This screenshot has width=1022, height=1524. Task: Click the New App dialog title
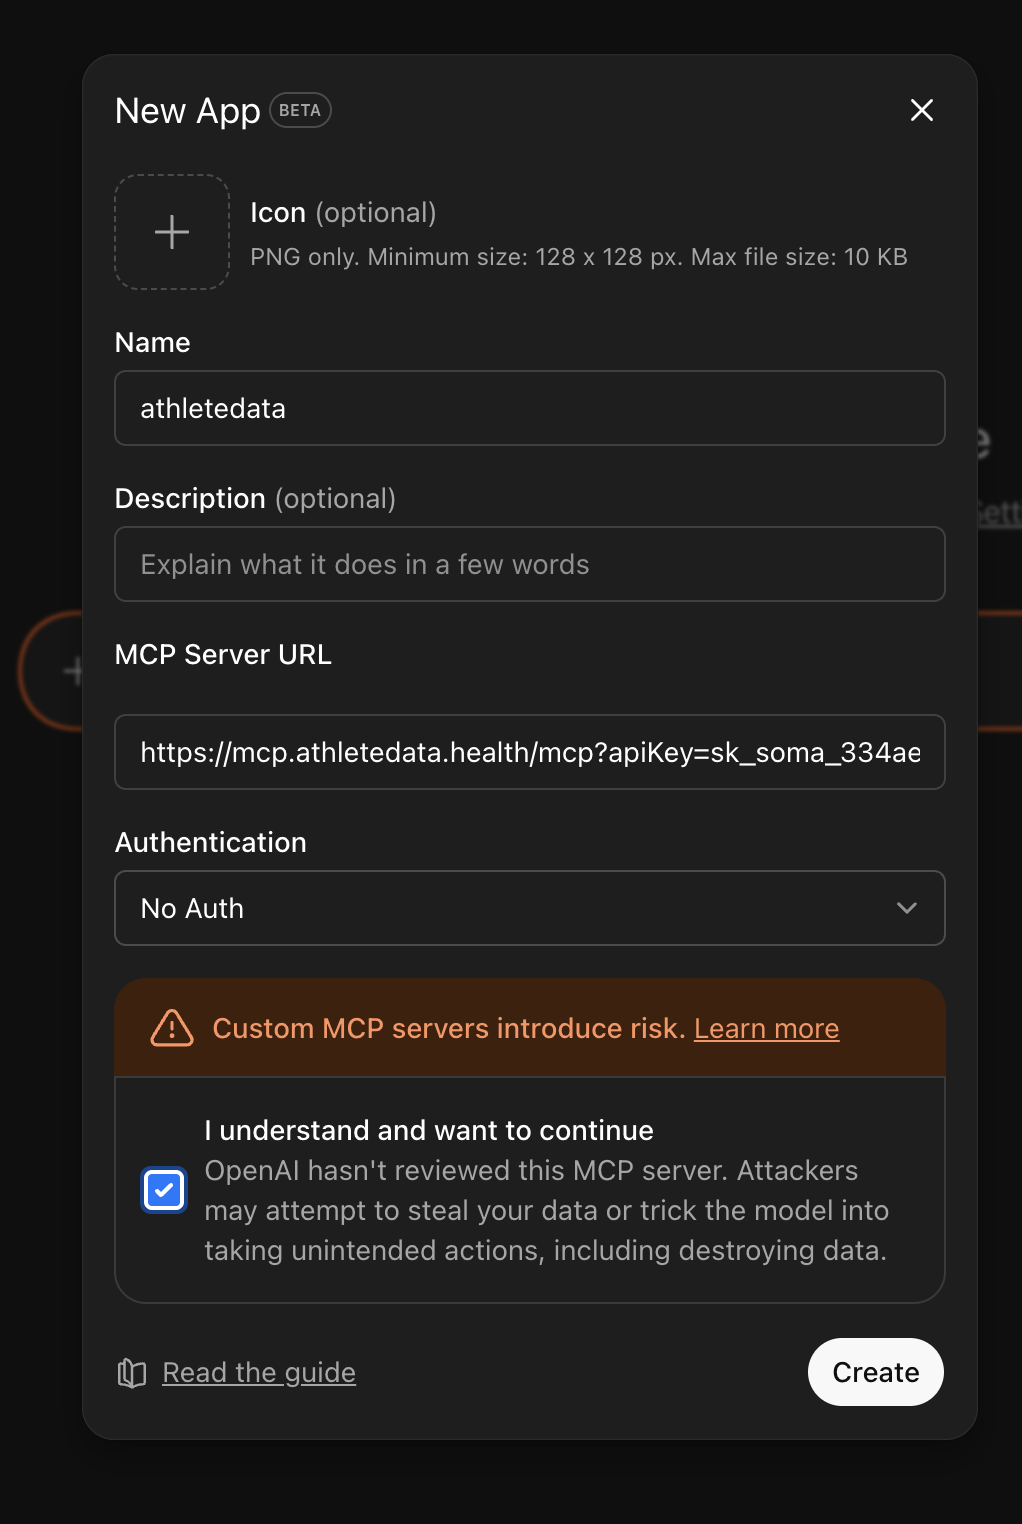point(188,111)
